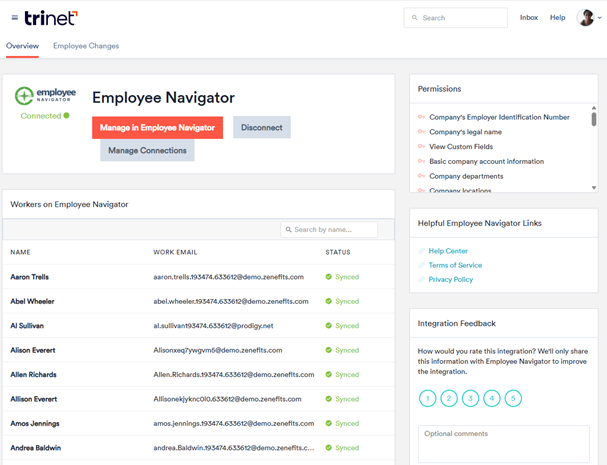Screen dimensions: 607x465
Task: Select worker Al Sullivan
Action: (27, 326)
